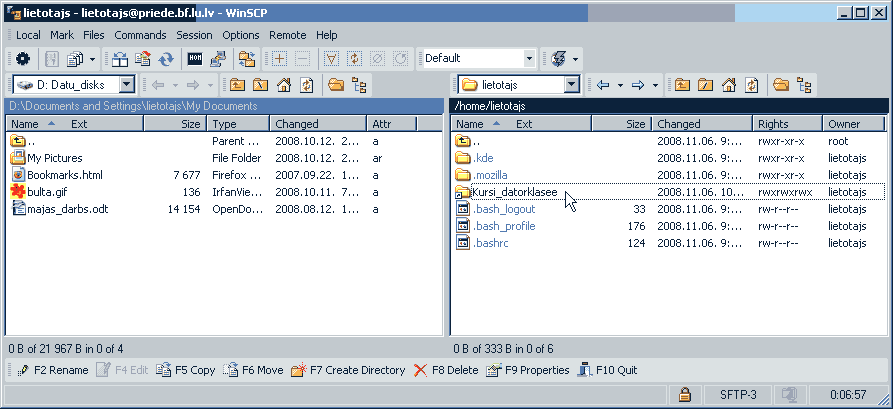Image resolution: width=893 pixels, height=409 pixels.
Task: Go to local home directory icon
Action: [x=284, y=85]
